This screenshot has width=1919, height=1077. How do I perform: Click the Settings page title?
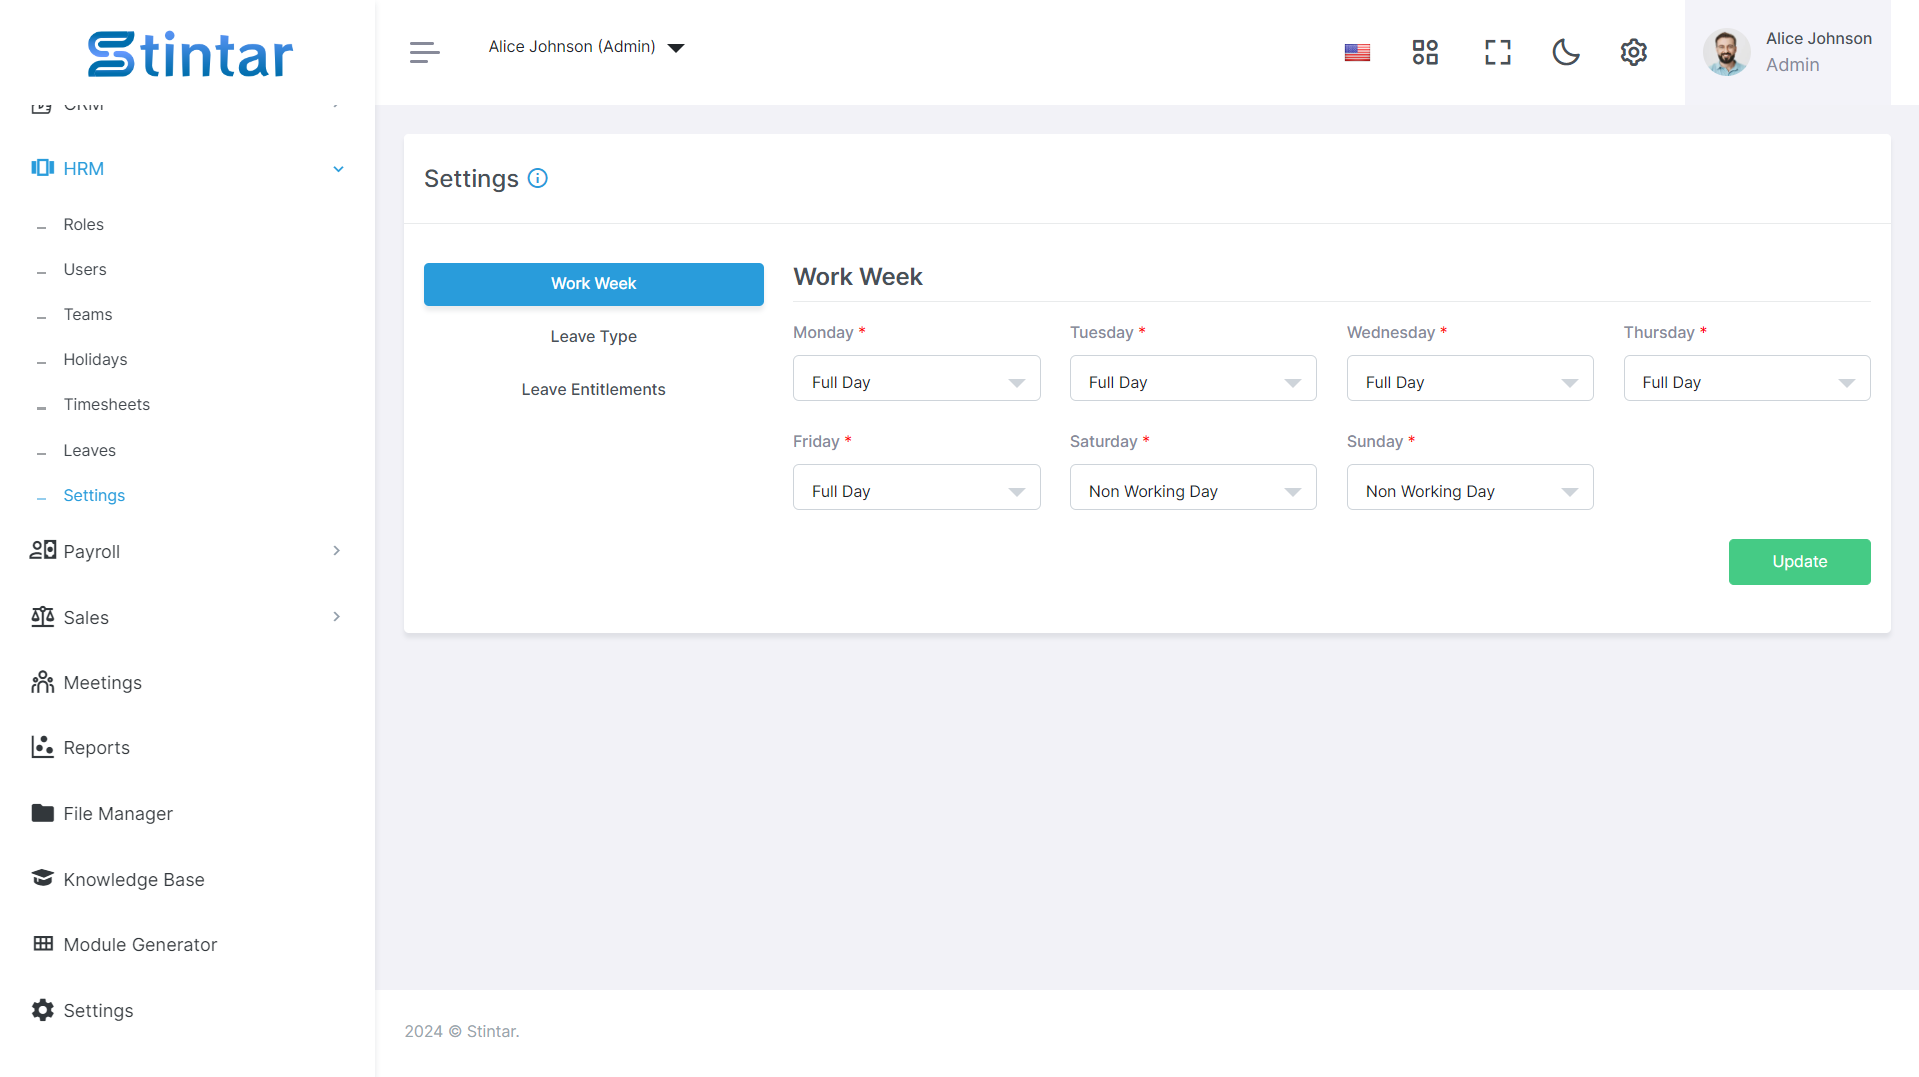coord(471,179)
